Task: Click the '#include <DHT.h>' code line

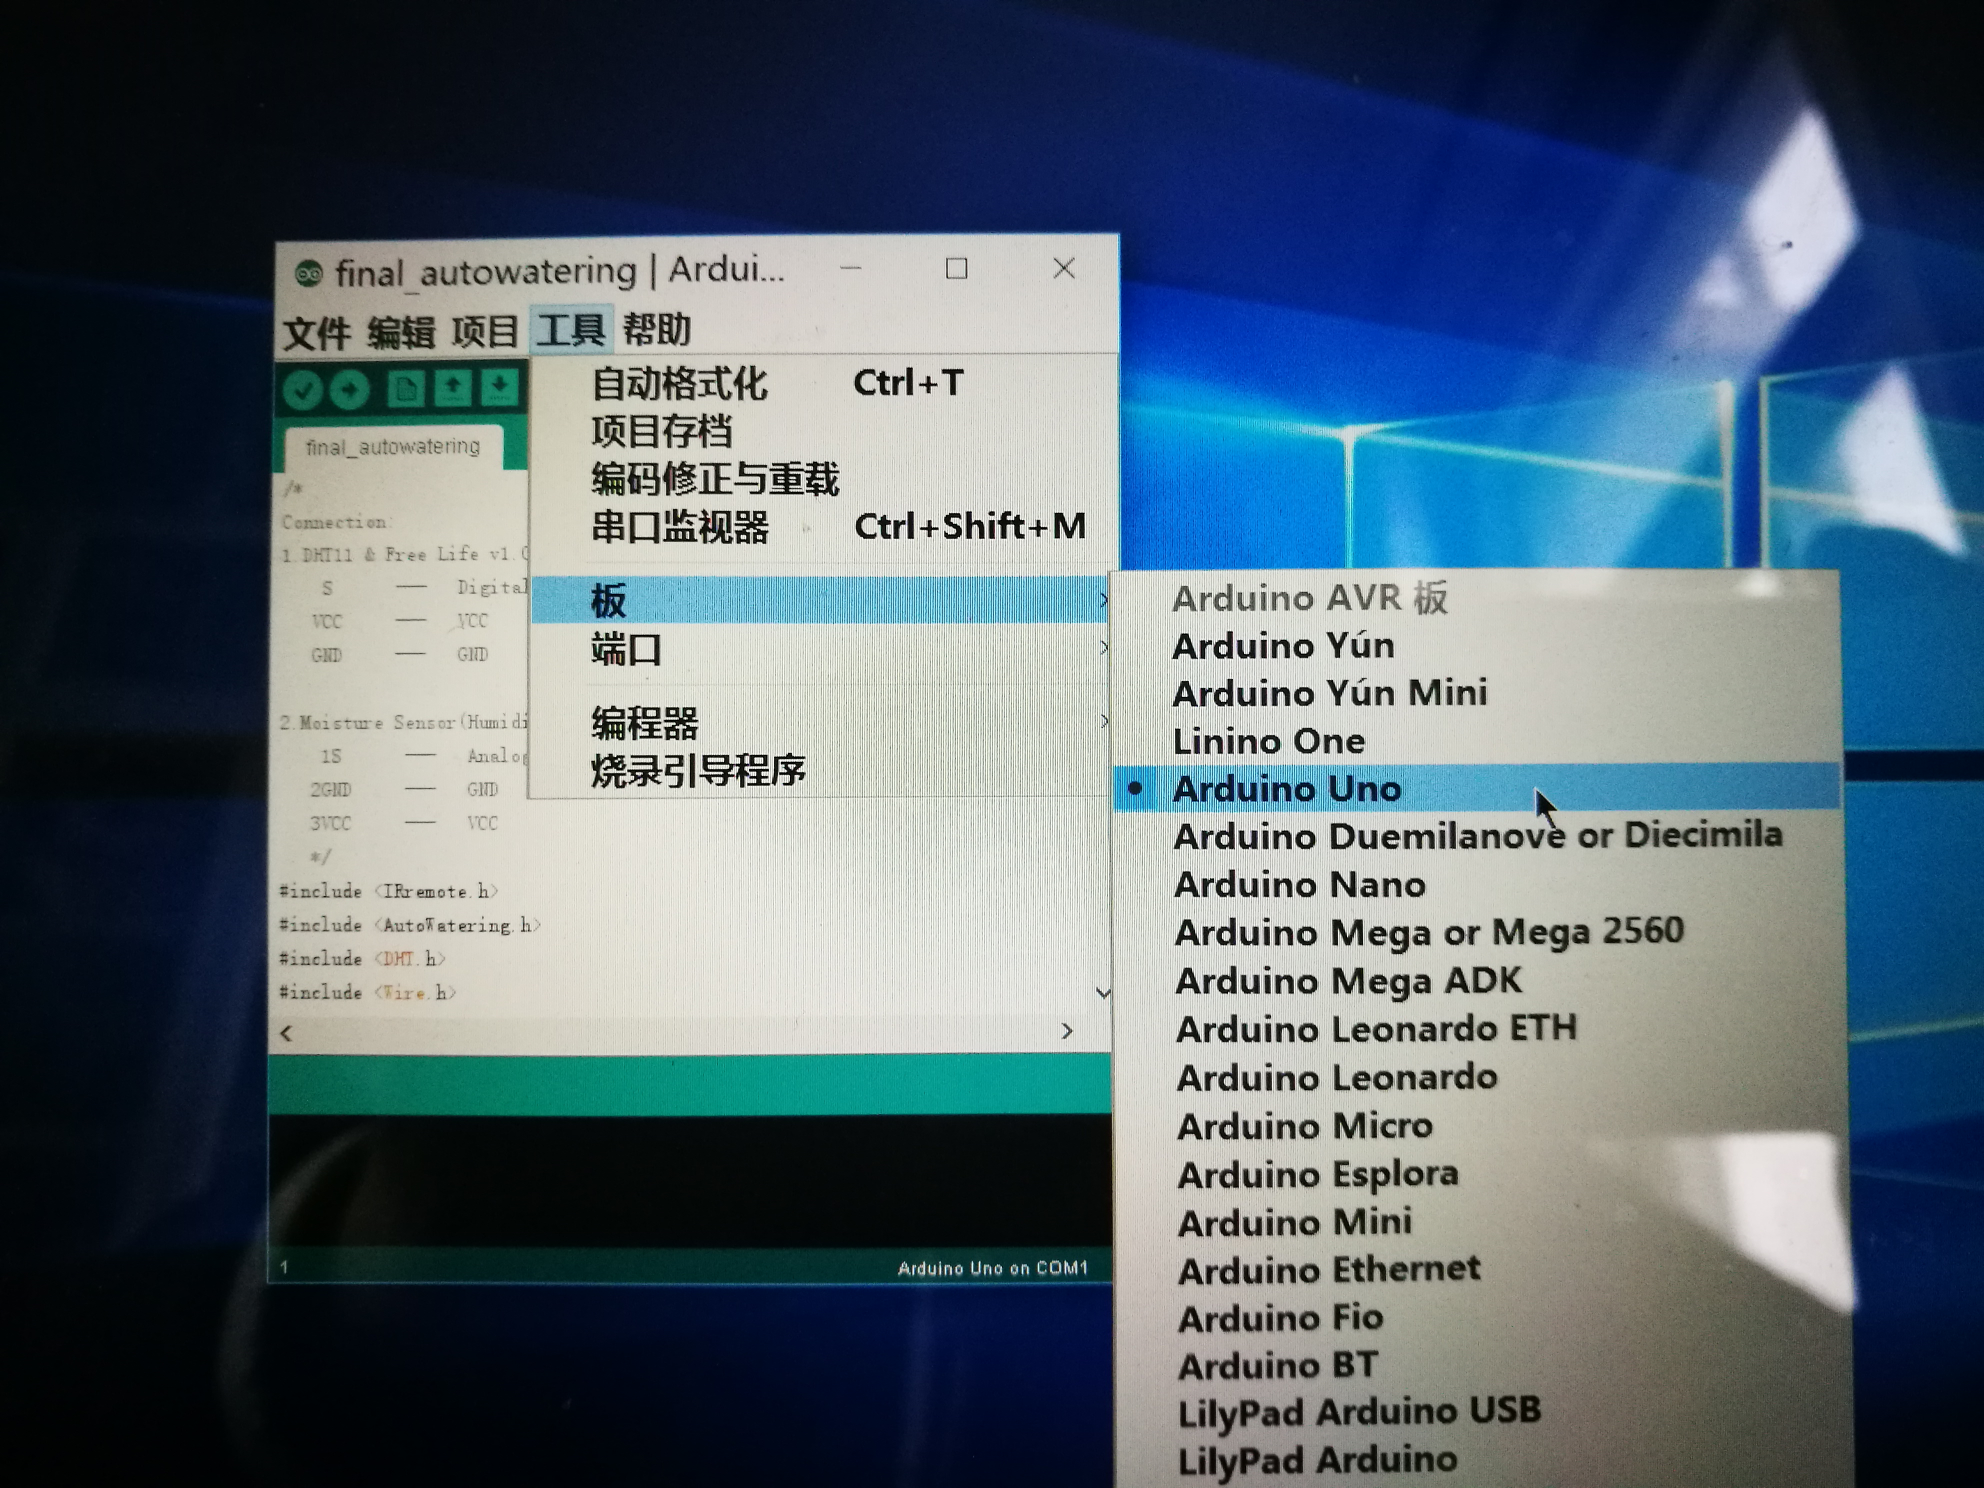Action: click(x=362, y=958)
